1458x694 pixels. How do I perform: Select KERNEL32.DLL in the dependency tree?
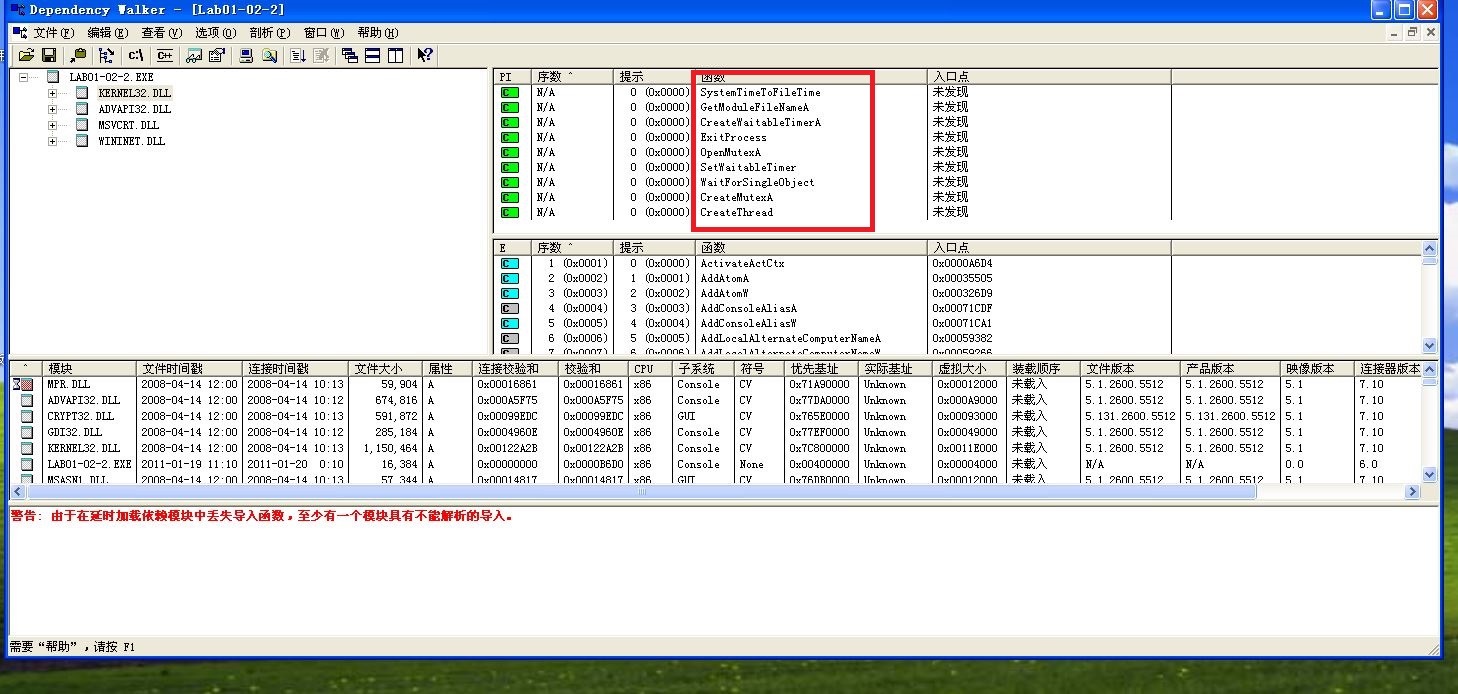pyautogui.click(x=134, y=93)
